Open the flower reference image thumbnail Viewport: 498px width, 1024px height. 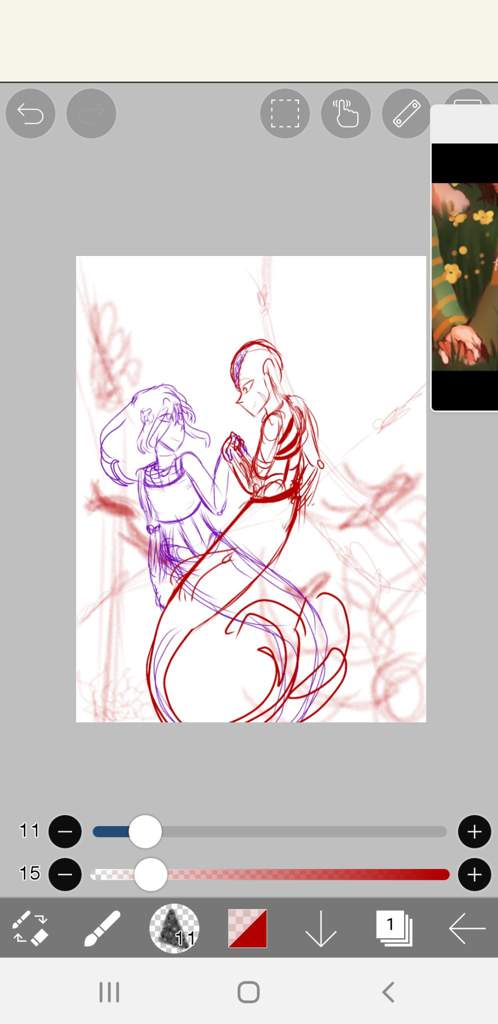[465, 277]
